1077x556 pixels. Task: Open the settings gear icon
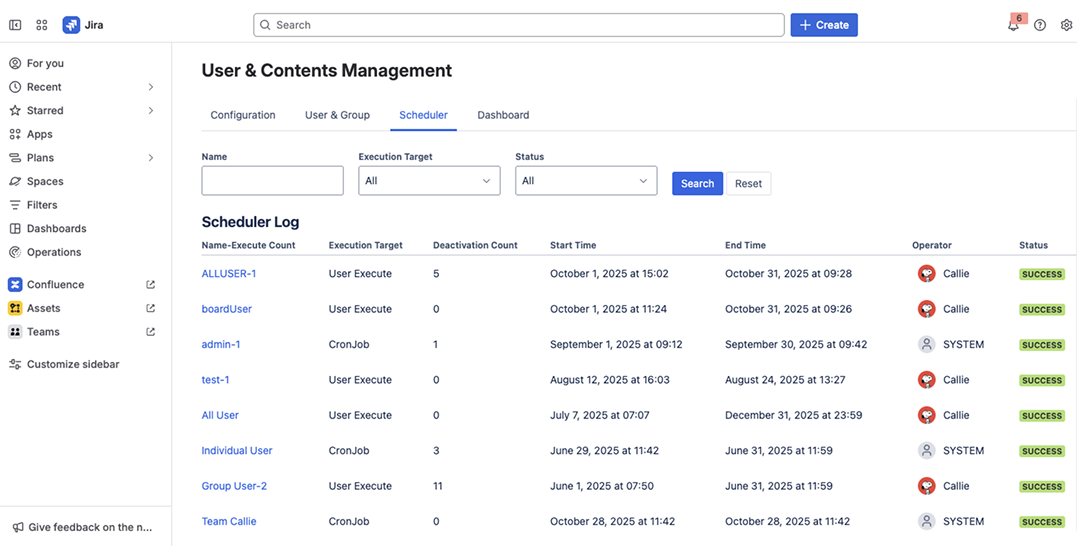coord(1066,25)
